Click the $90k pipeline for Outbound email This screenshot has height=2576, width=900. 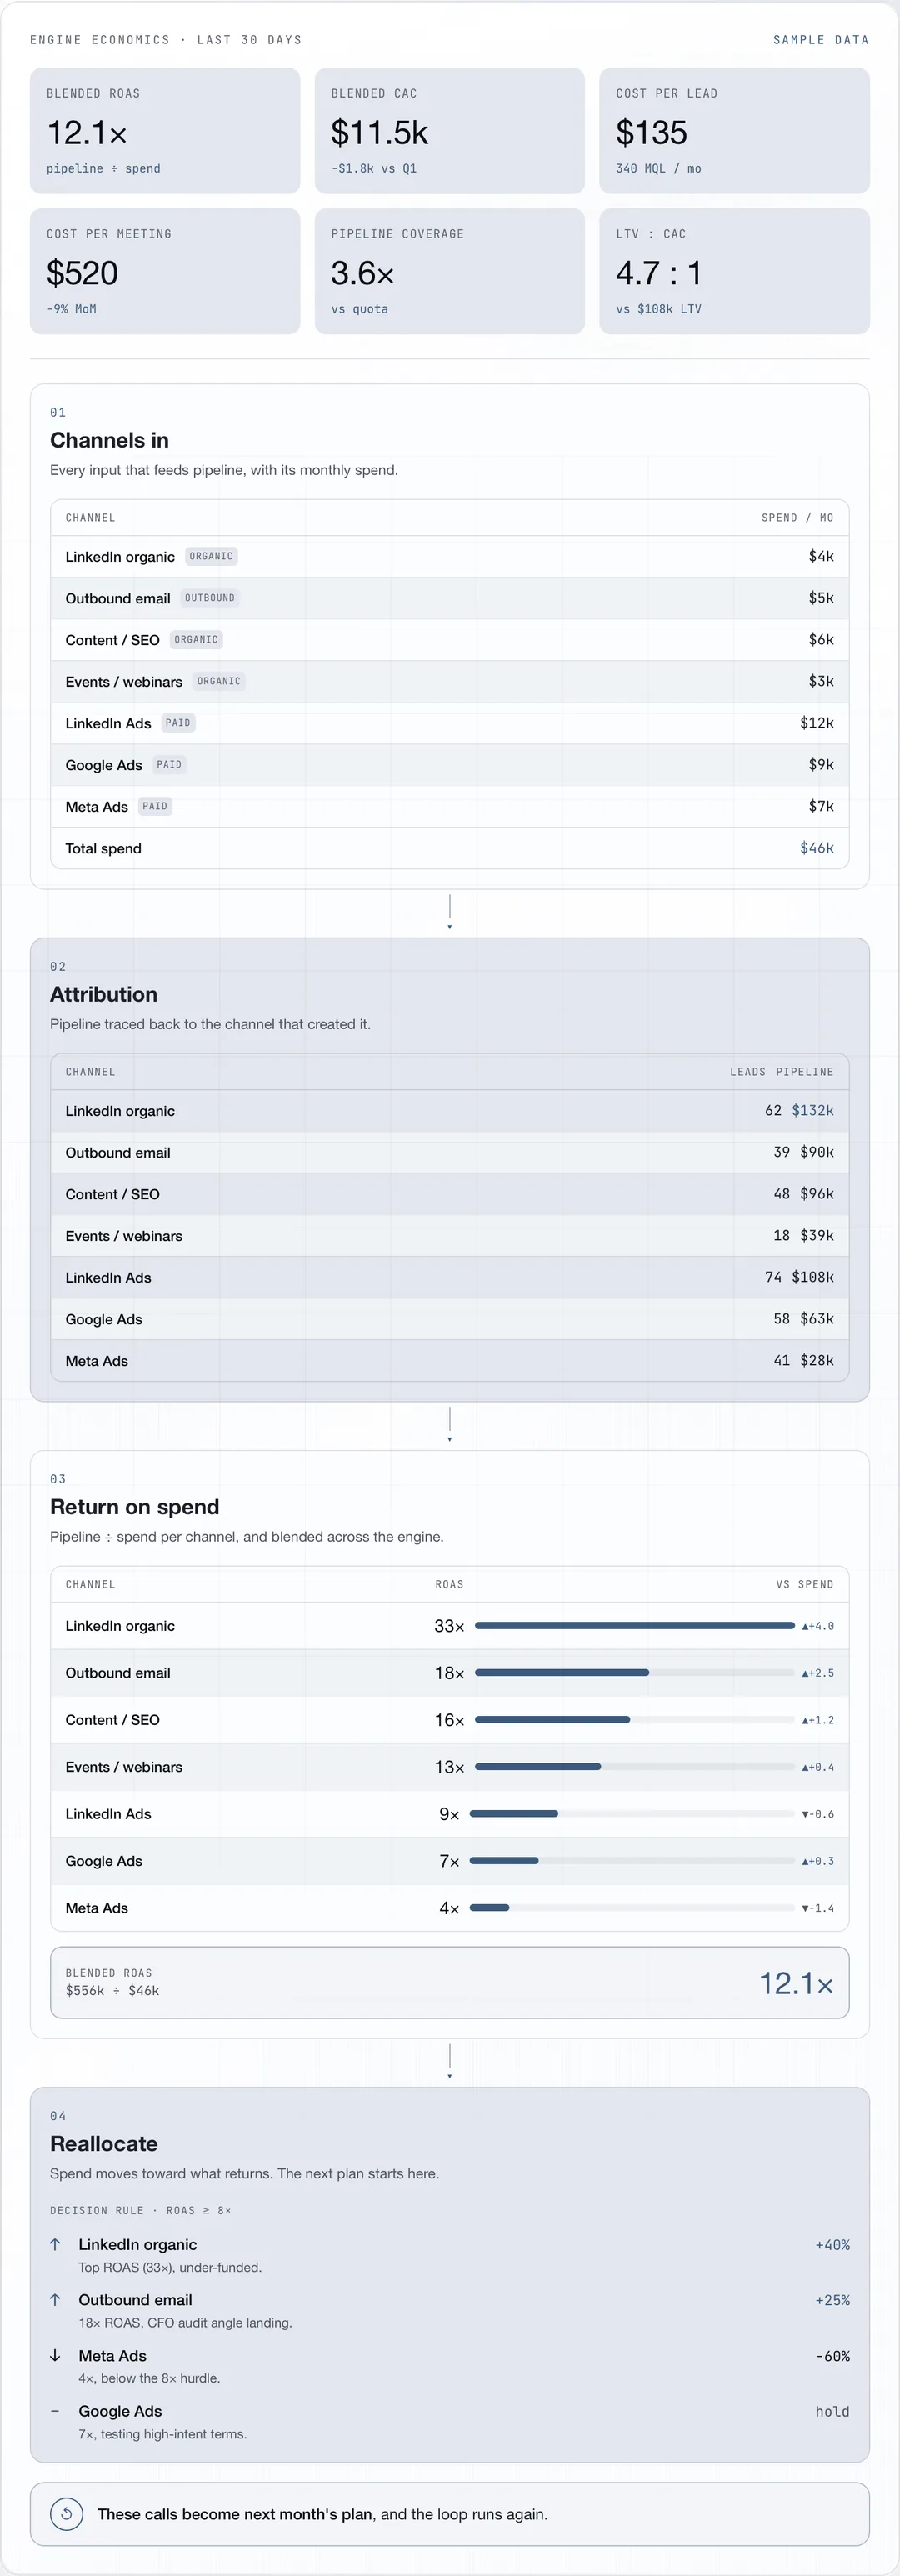pyautogui.click(x=817, y=1152)
